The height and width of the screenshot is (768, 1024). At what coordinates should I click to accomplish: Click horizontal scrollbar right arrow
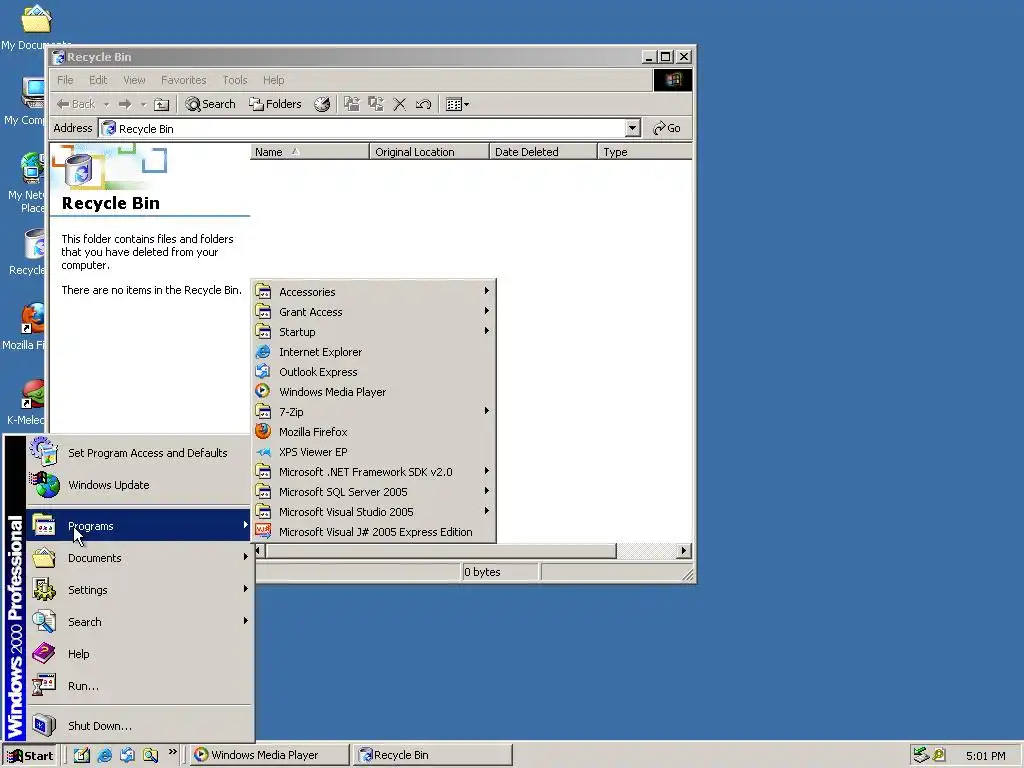[x=684, y=551]
